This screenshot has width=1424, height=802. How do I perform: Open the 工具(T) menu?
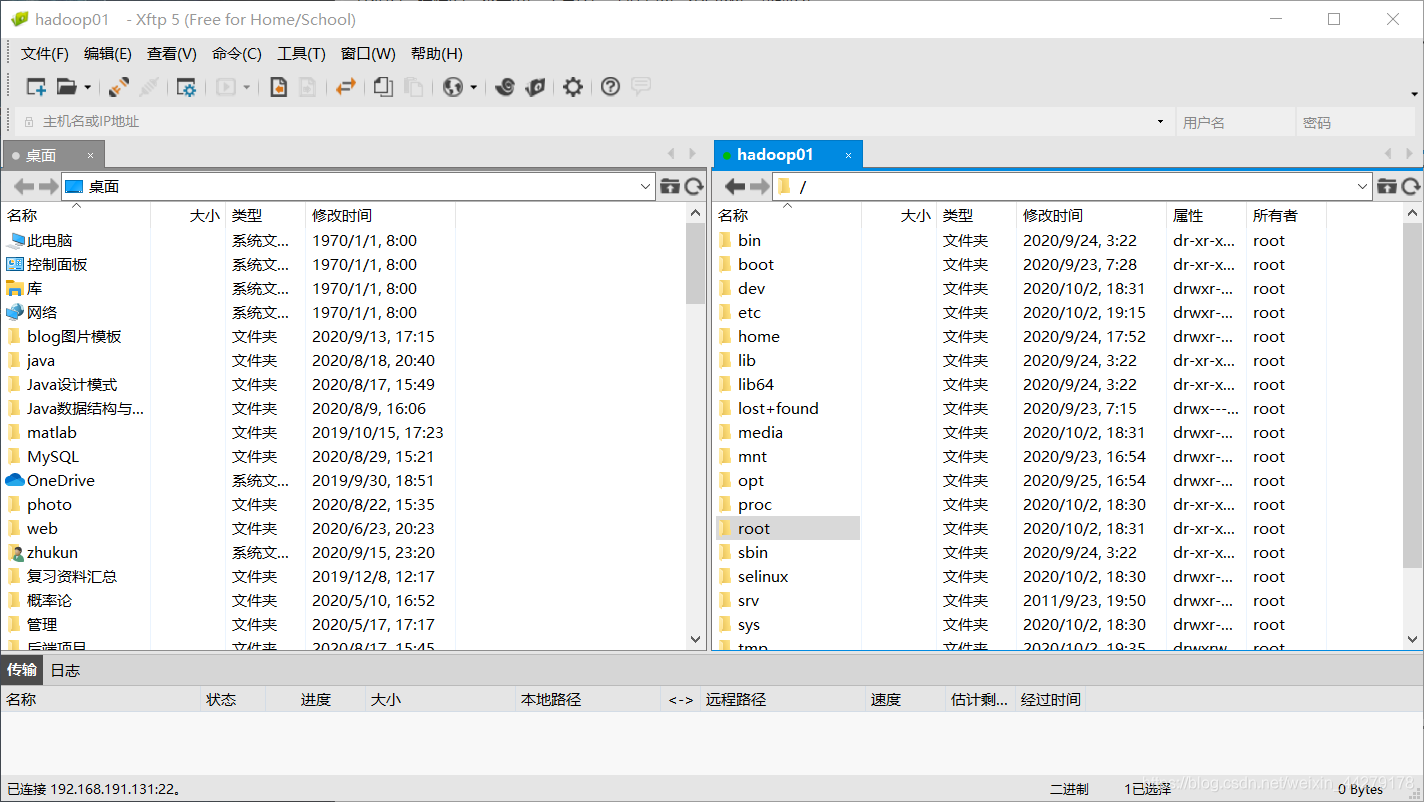[x=301, y=54]
